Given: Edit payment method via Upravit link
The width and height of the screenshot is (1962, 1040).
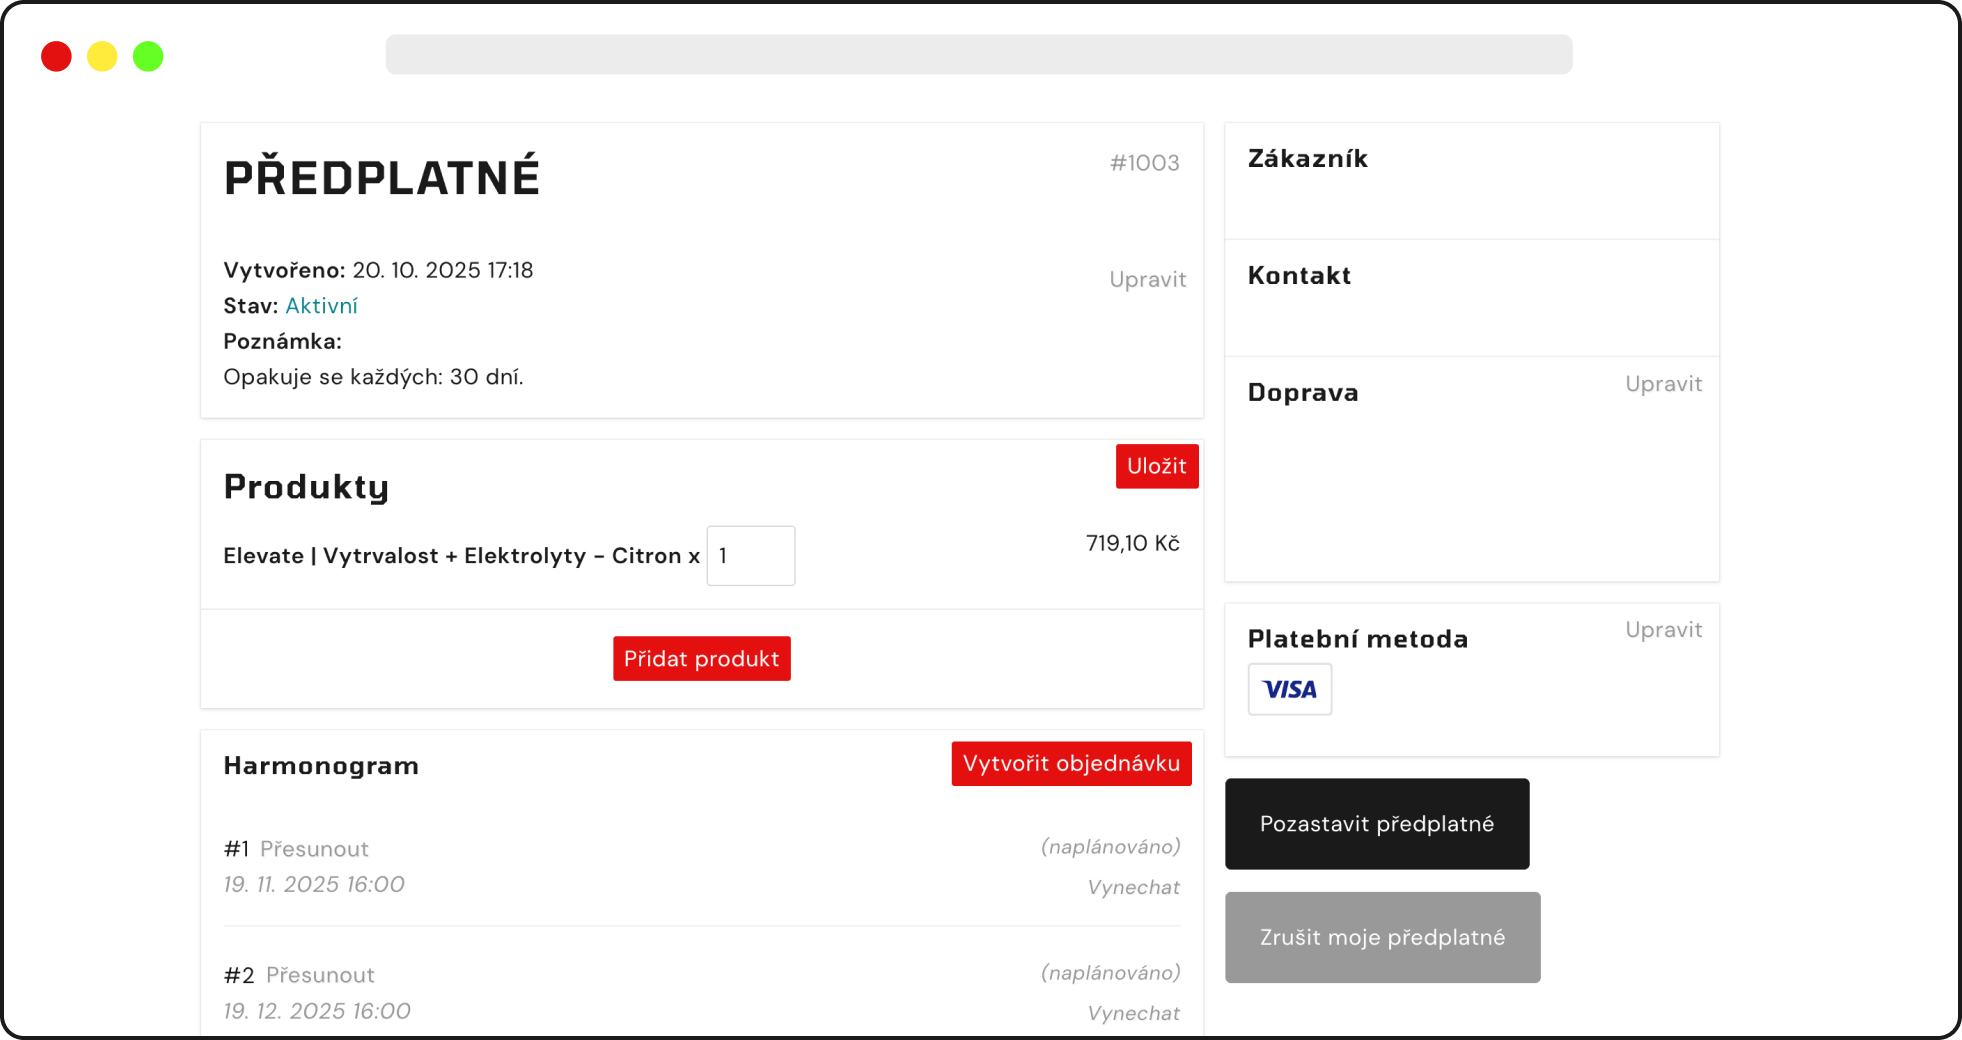Looking at the screenshot, I should tap(1663, 630).
